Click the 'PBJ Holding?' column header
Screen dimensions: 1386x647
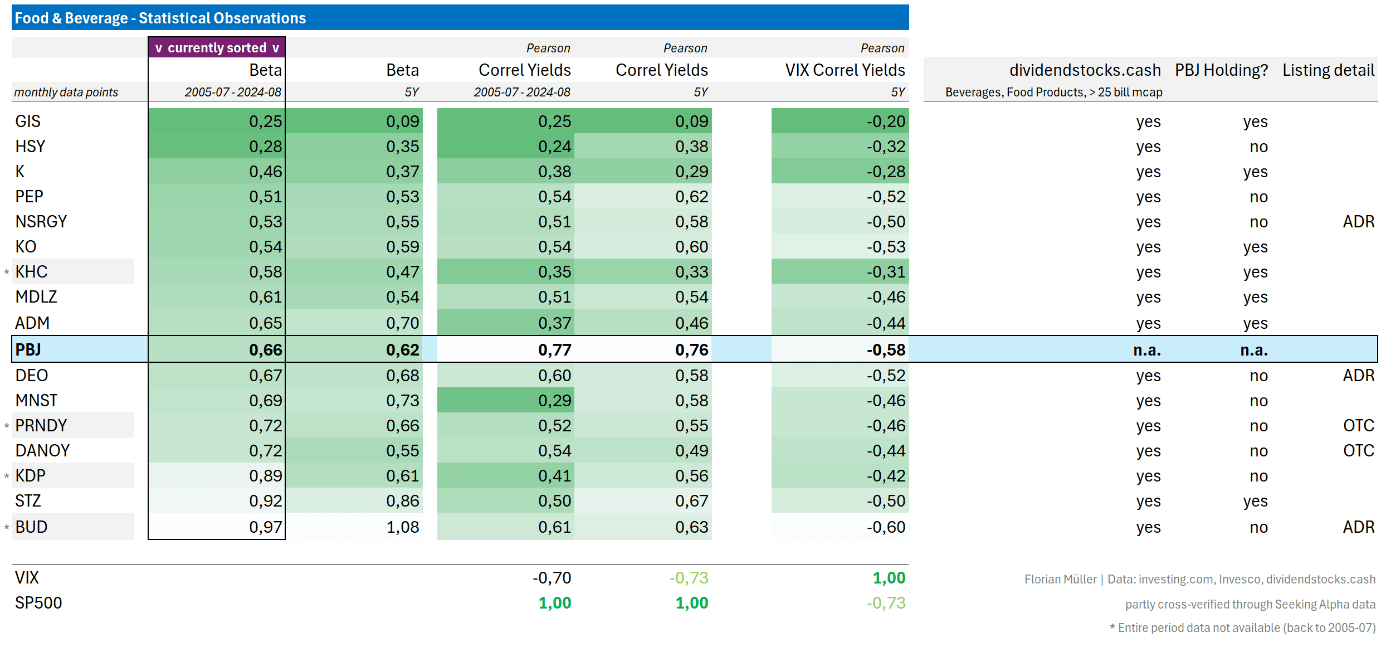point(1221,70)
